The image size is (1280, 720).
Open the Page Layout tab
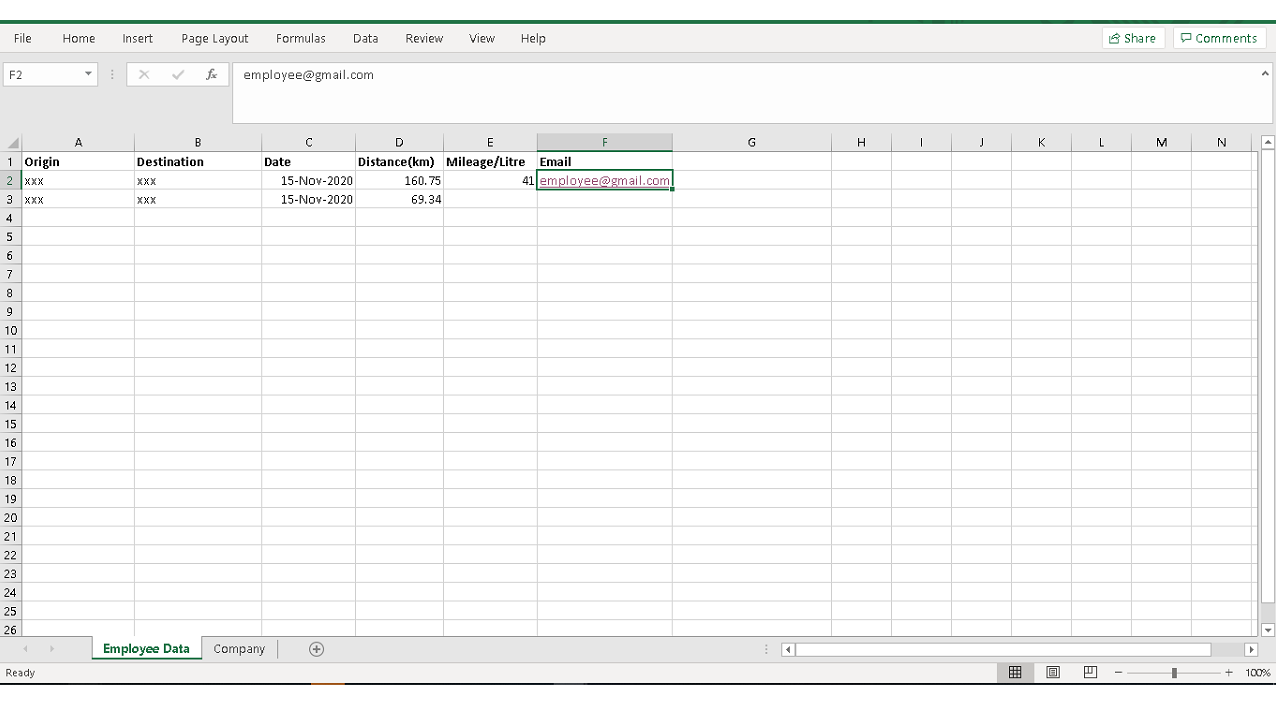pos(215,38)
